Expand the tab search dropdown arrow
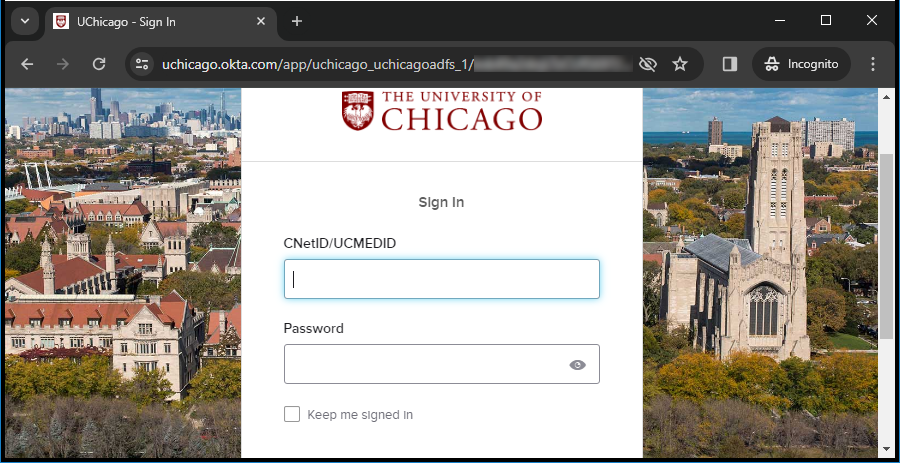Image resolution: width=900 pixels, height=463 pixels. pyautogui.click(x=25, y=21)
